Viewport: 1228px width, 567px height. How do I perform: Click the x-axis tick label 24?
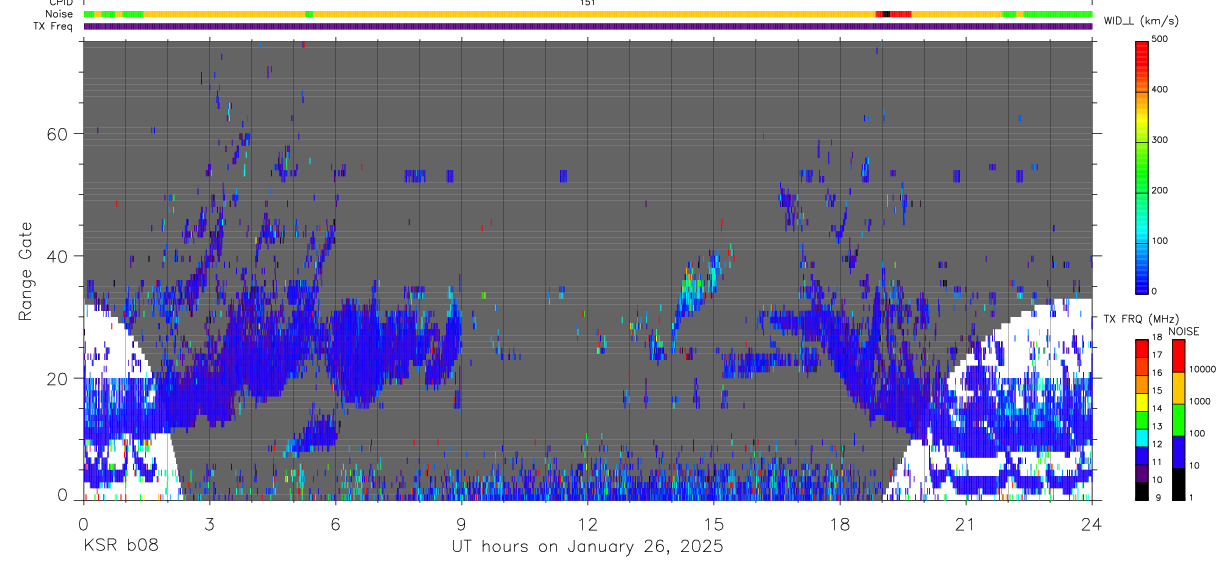1091,524
